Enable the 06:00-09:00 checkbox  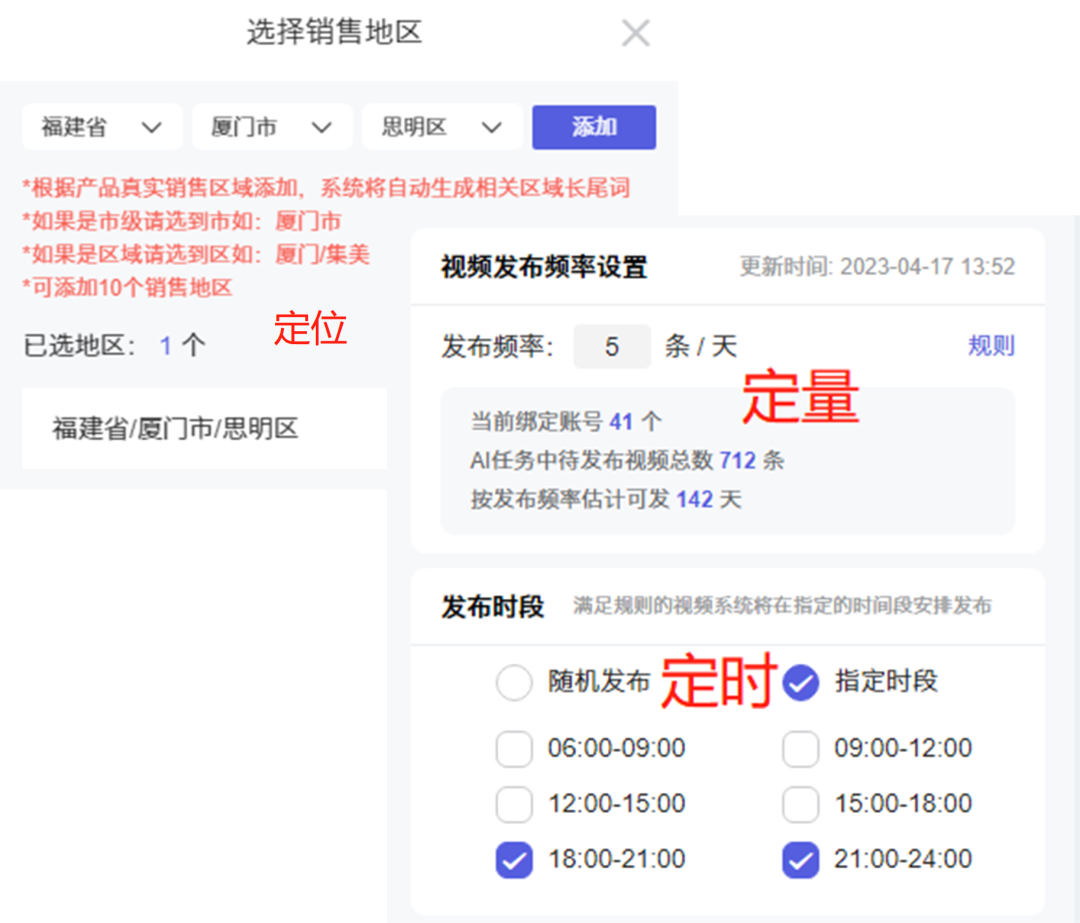click(514, 748)
